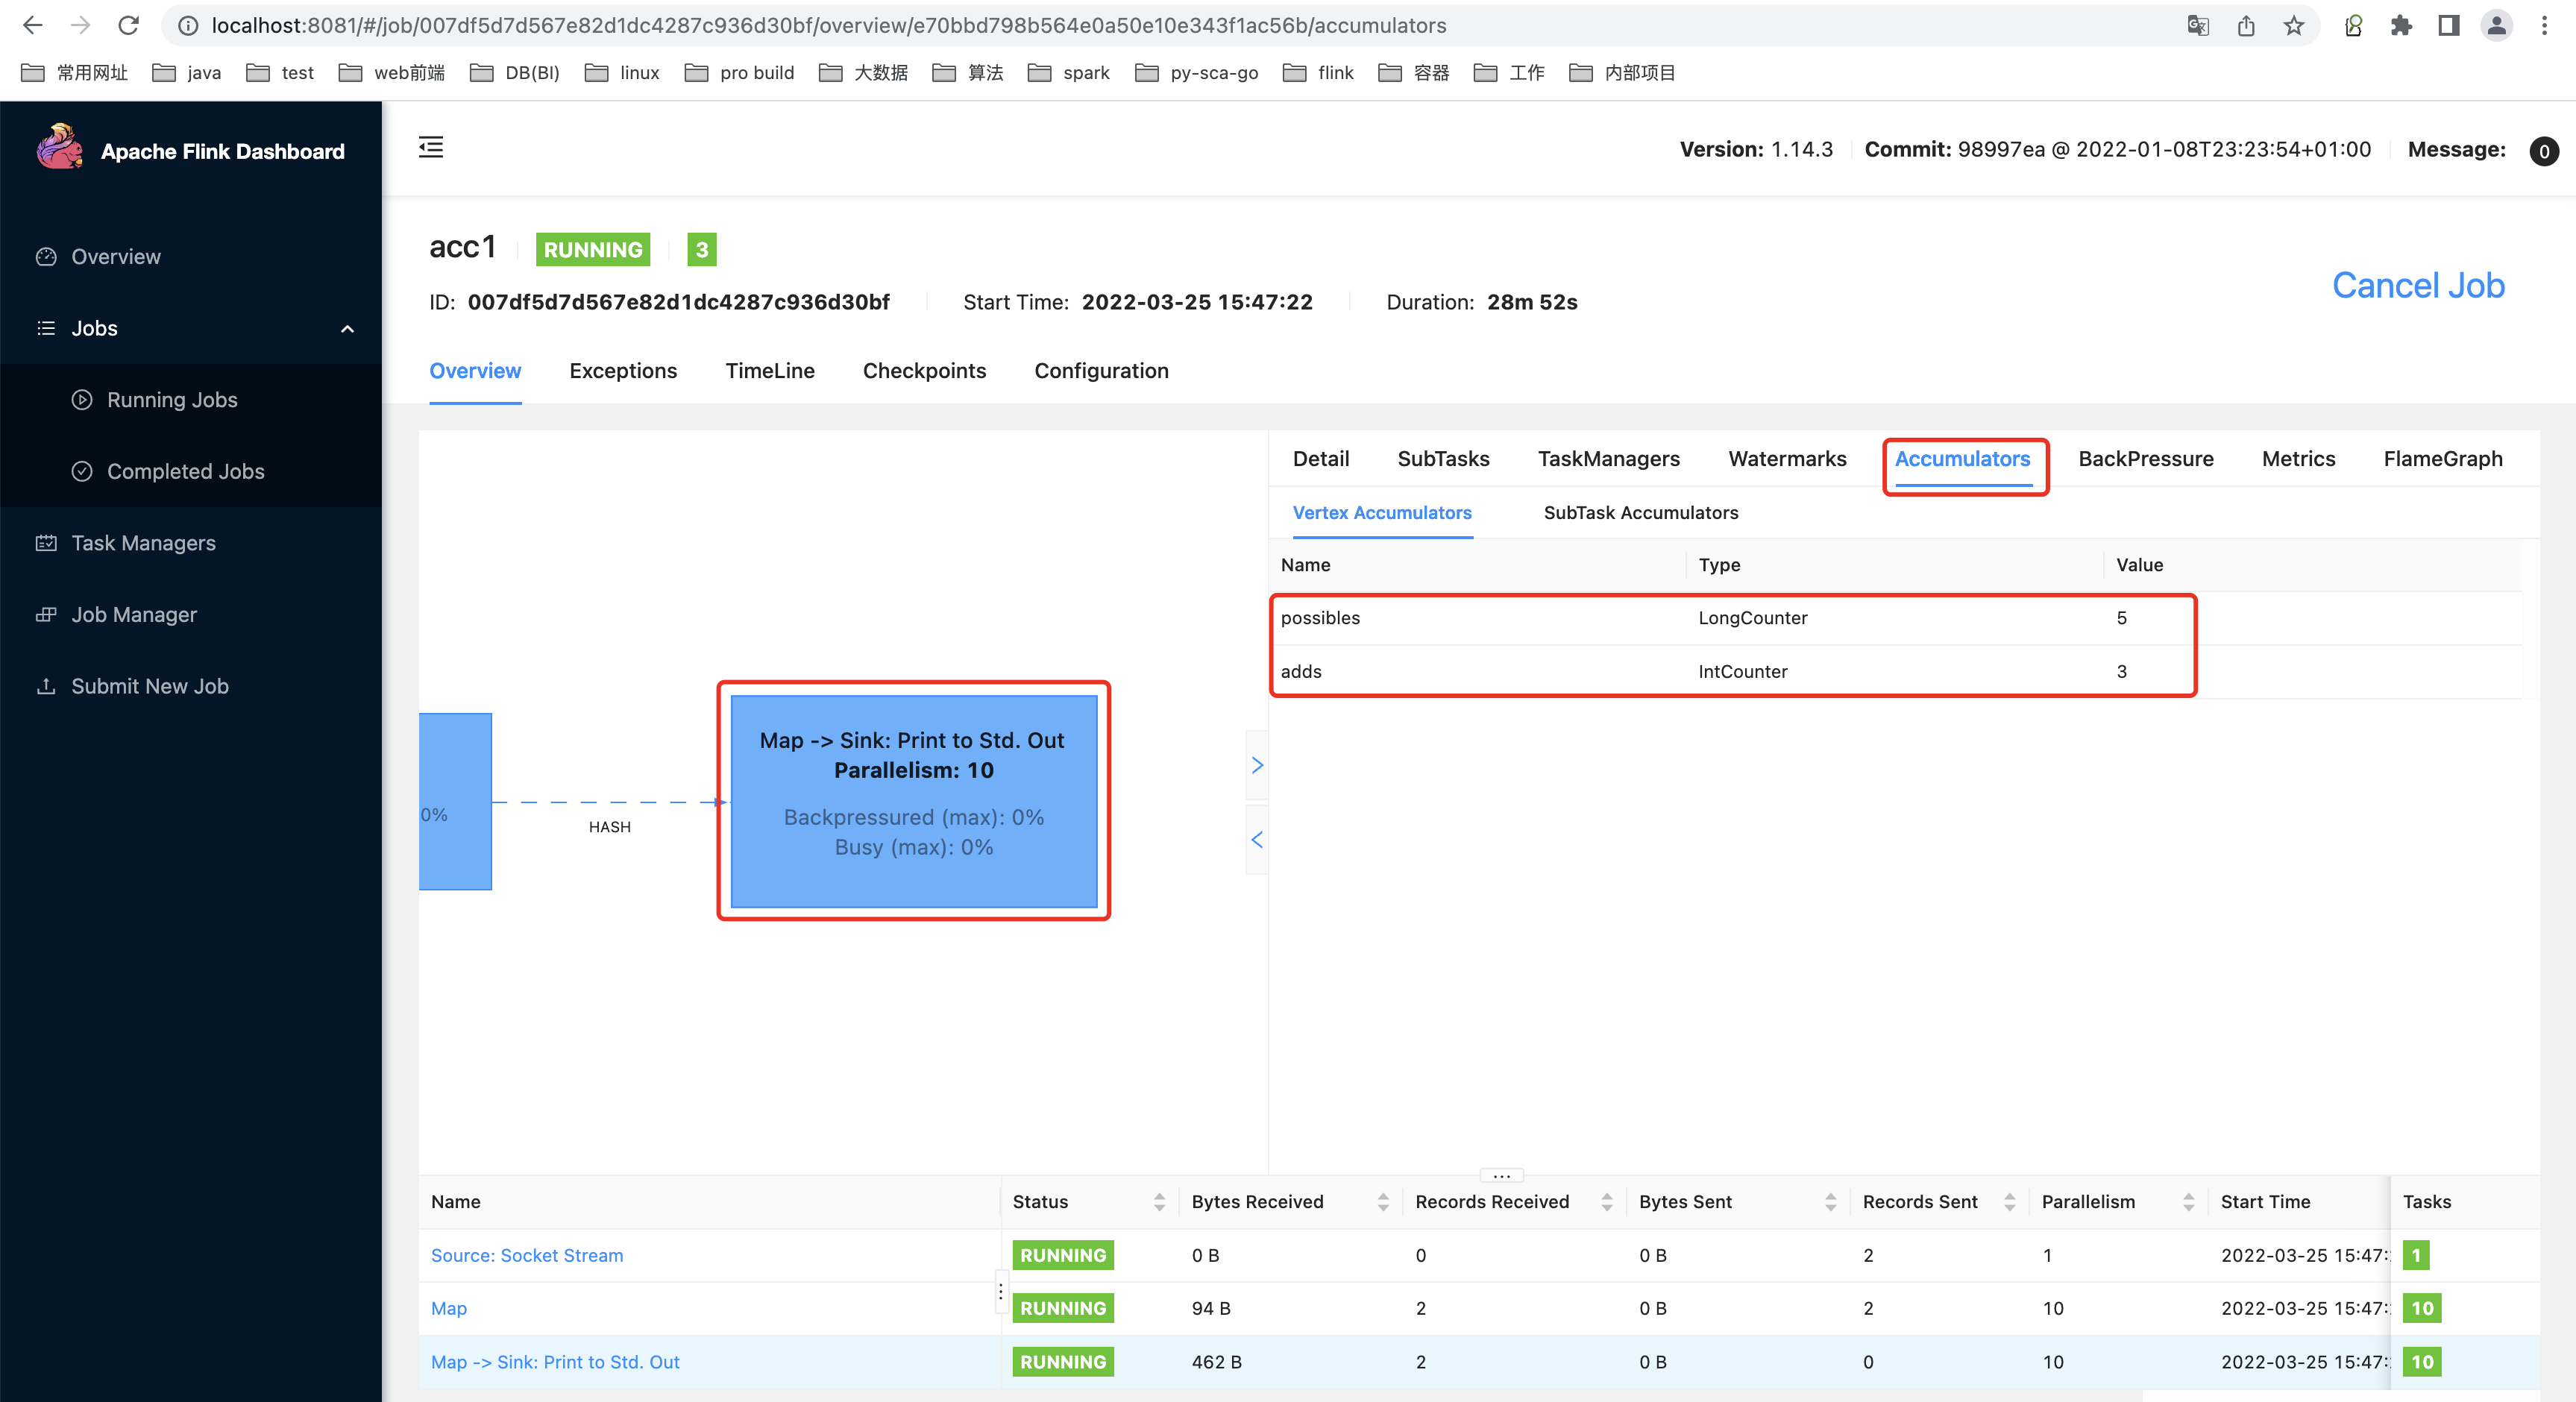This screenshot has width=2576, height=1402.
Task: Click the share page icon
Action: click(x=2246, y=26)
